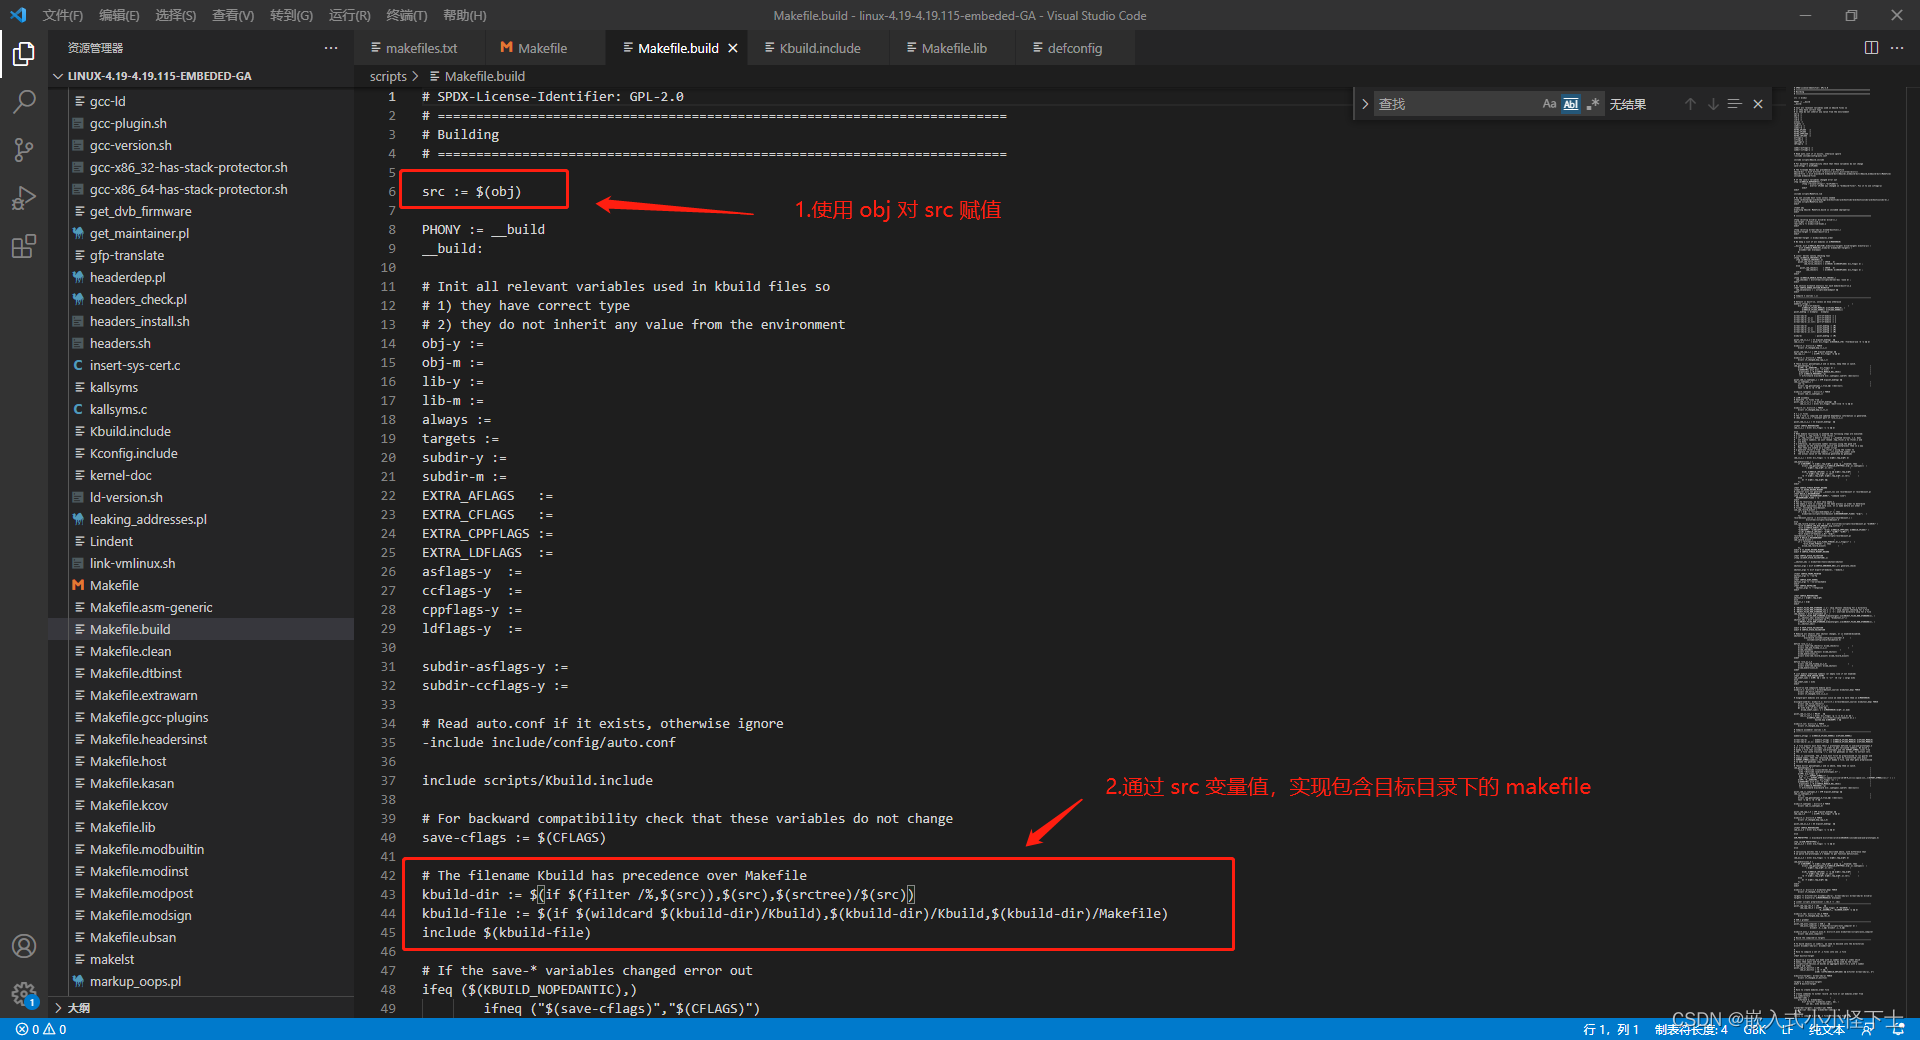Open get_maintainer.pl in the file tree
Viewport: 1920px width, 1040px height.
click(x=139, y=233)
